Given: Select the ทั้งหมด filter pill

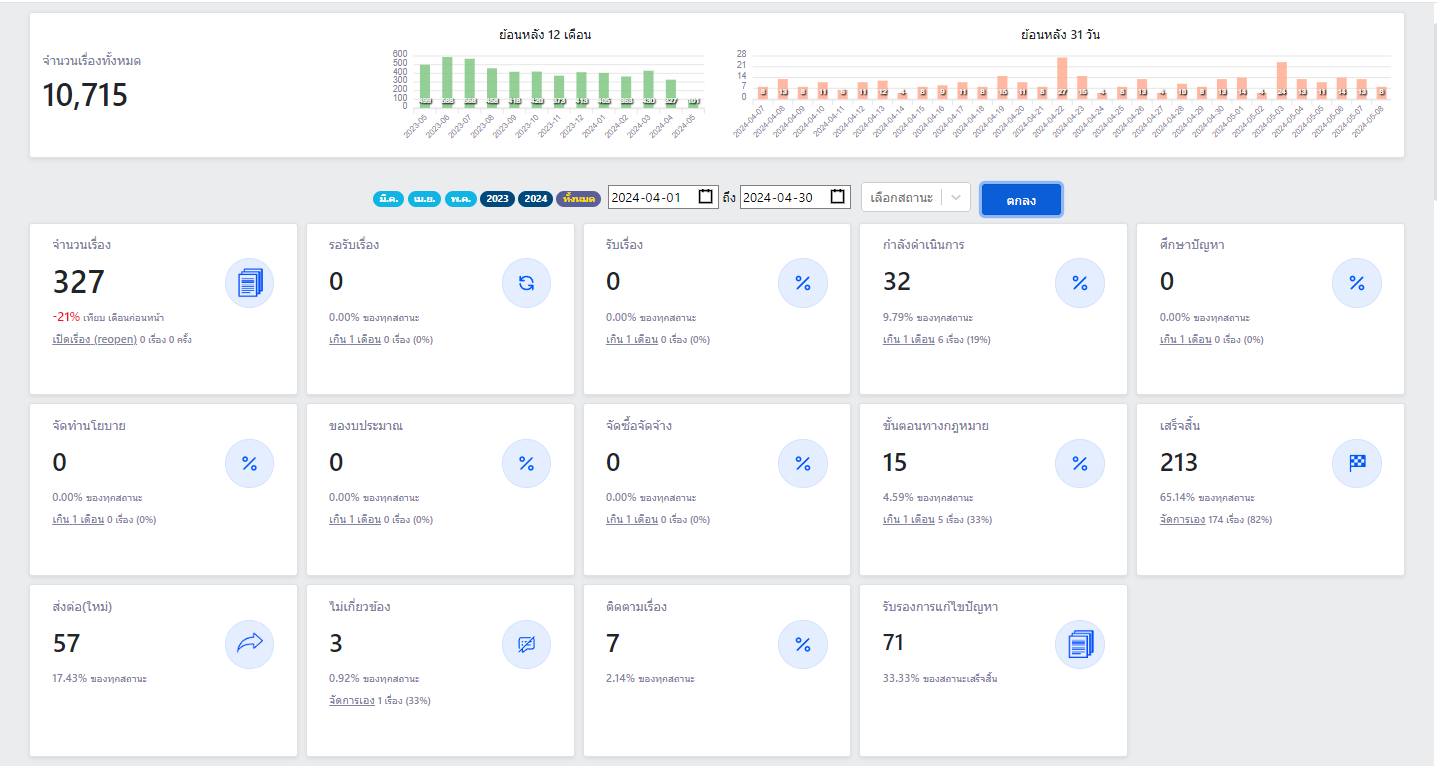Looking at the screenshot, I should tap(578, 198).
